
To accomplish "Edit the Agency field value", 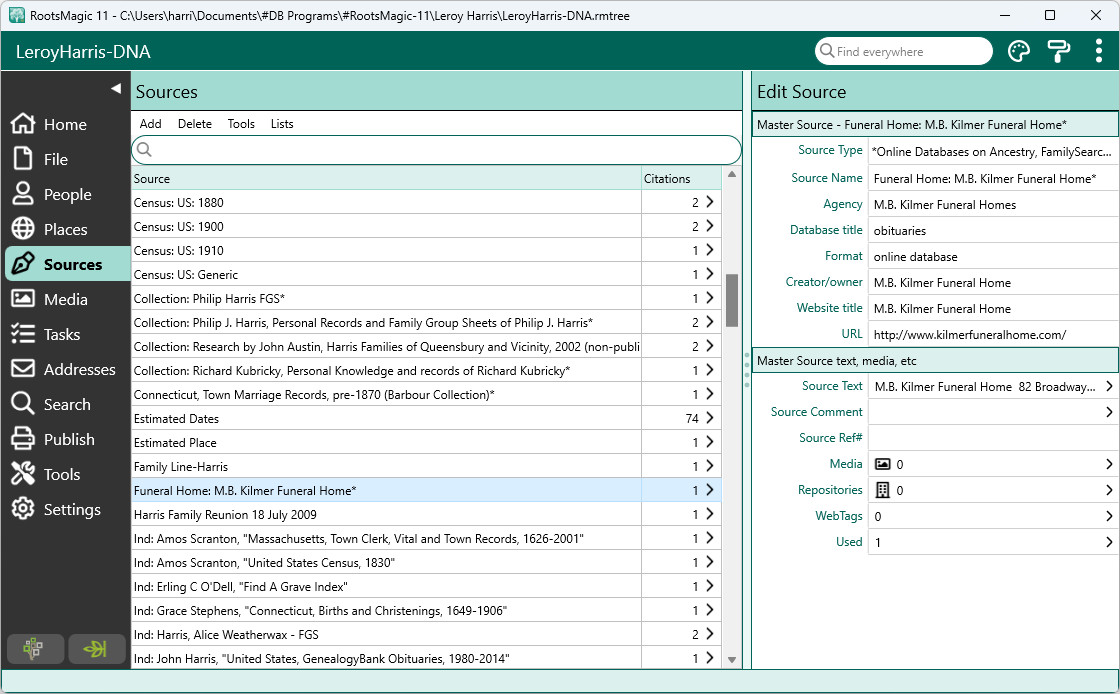I will pyautogui.click(x=993, y=205).
